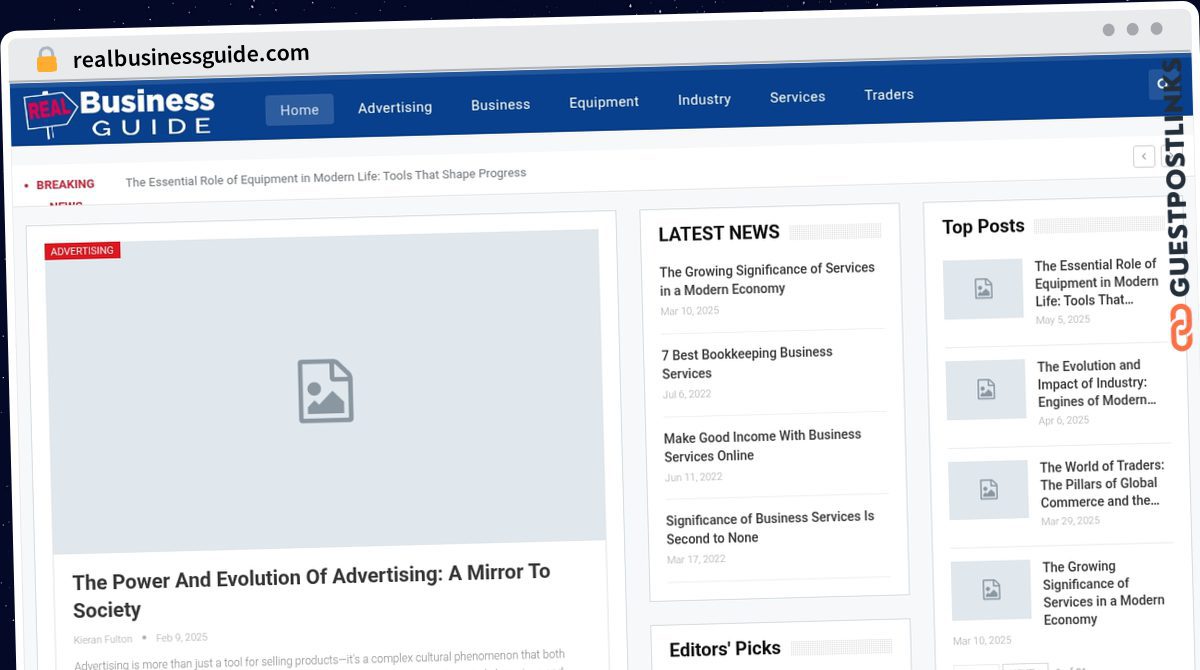Image resolution: width=1200 pixels, height=670 pixels.
Task: Click the realbusinessguide.com address bar URL
Action: click(191, 56)
